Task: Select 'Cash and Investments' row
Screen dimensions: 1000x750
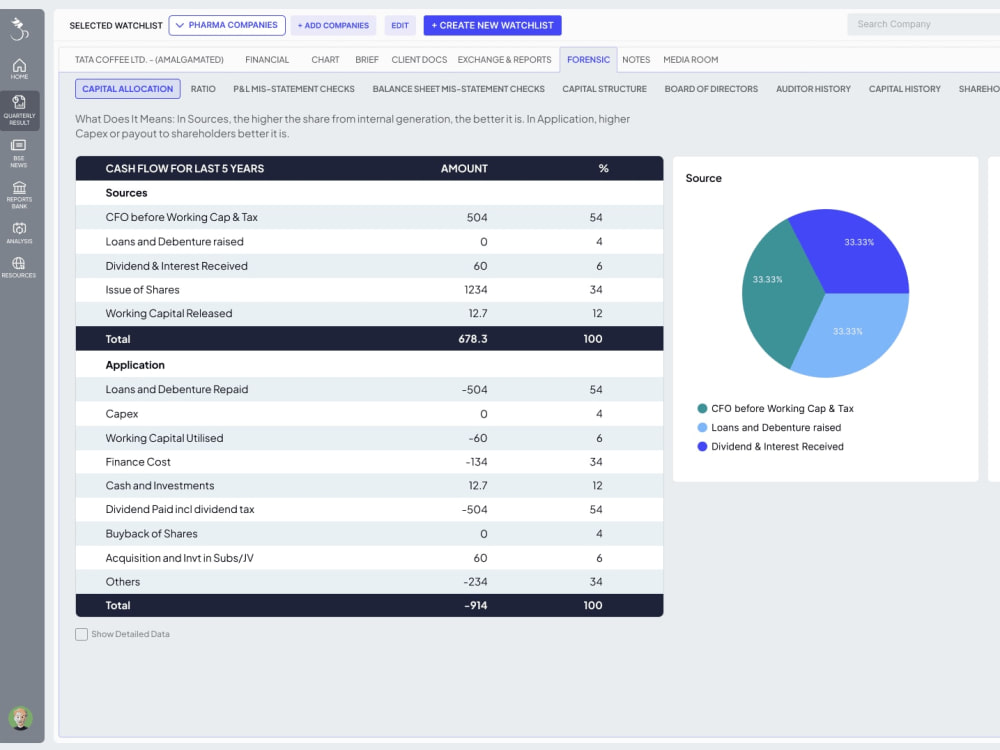Action: point(369,485)
